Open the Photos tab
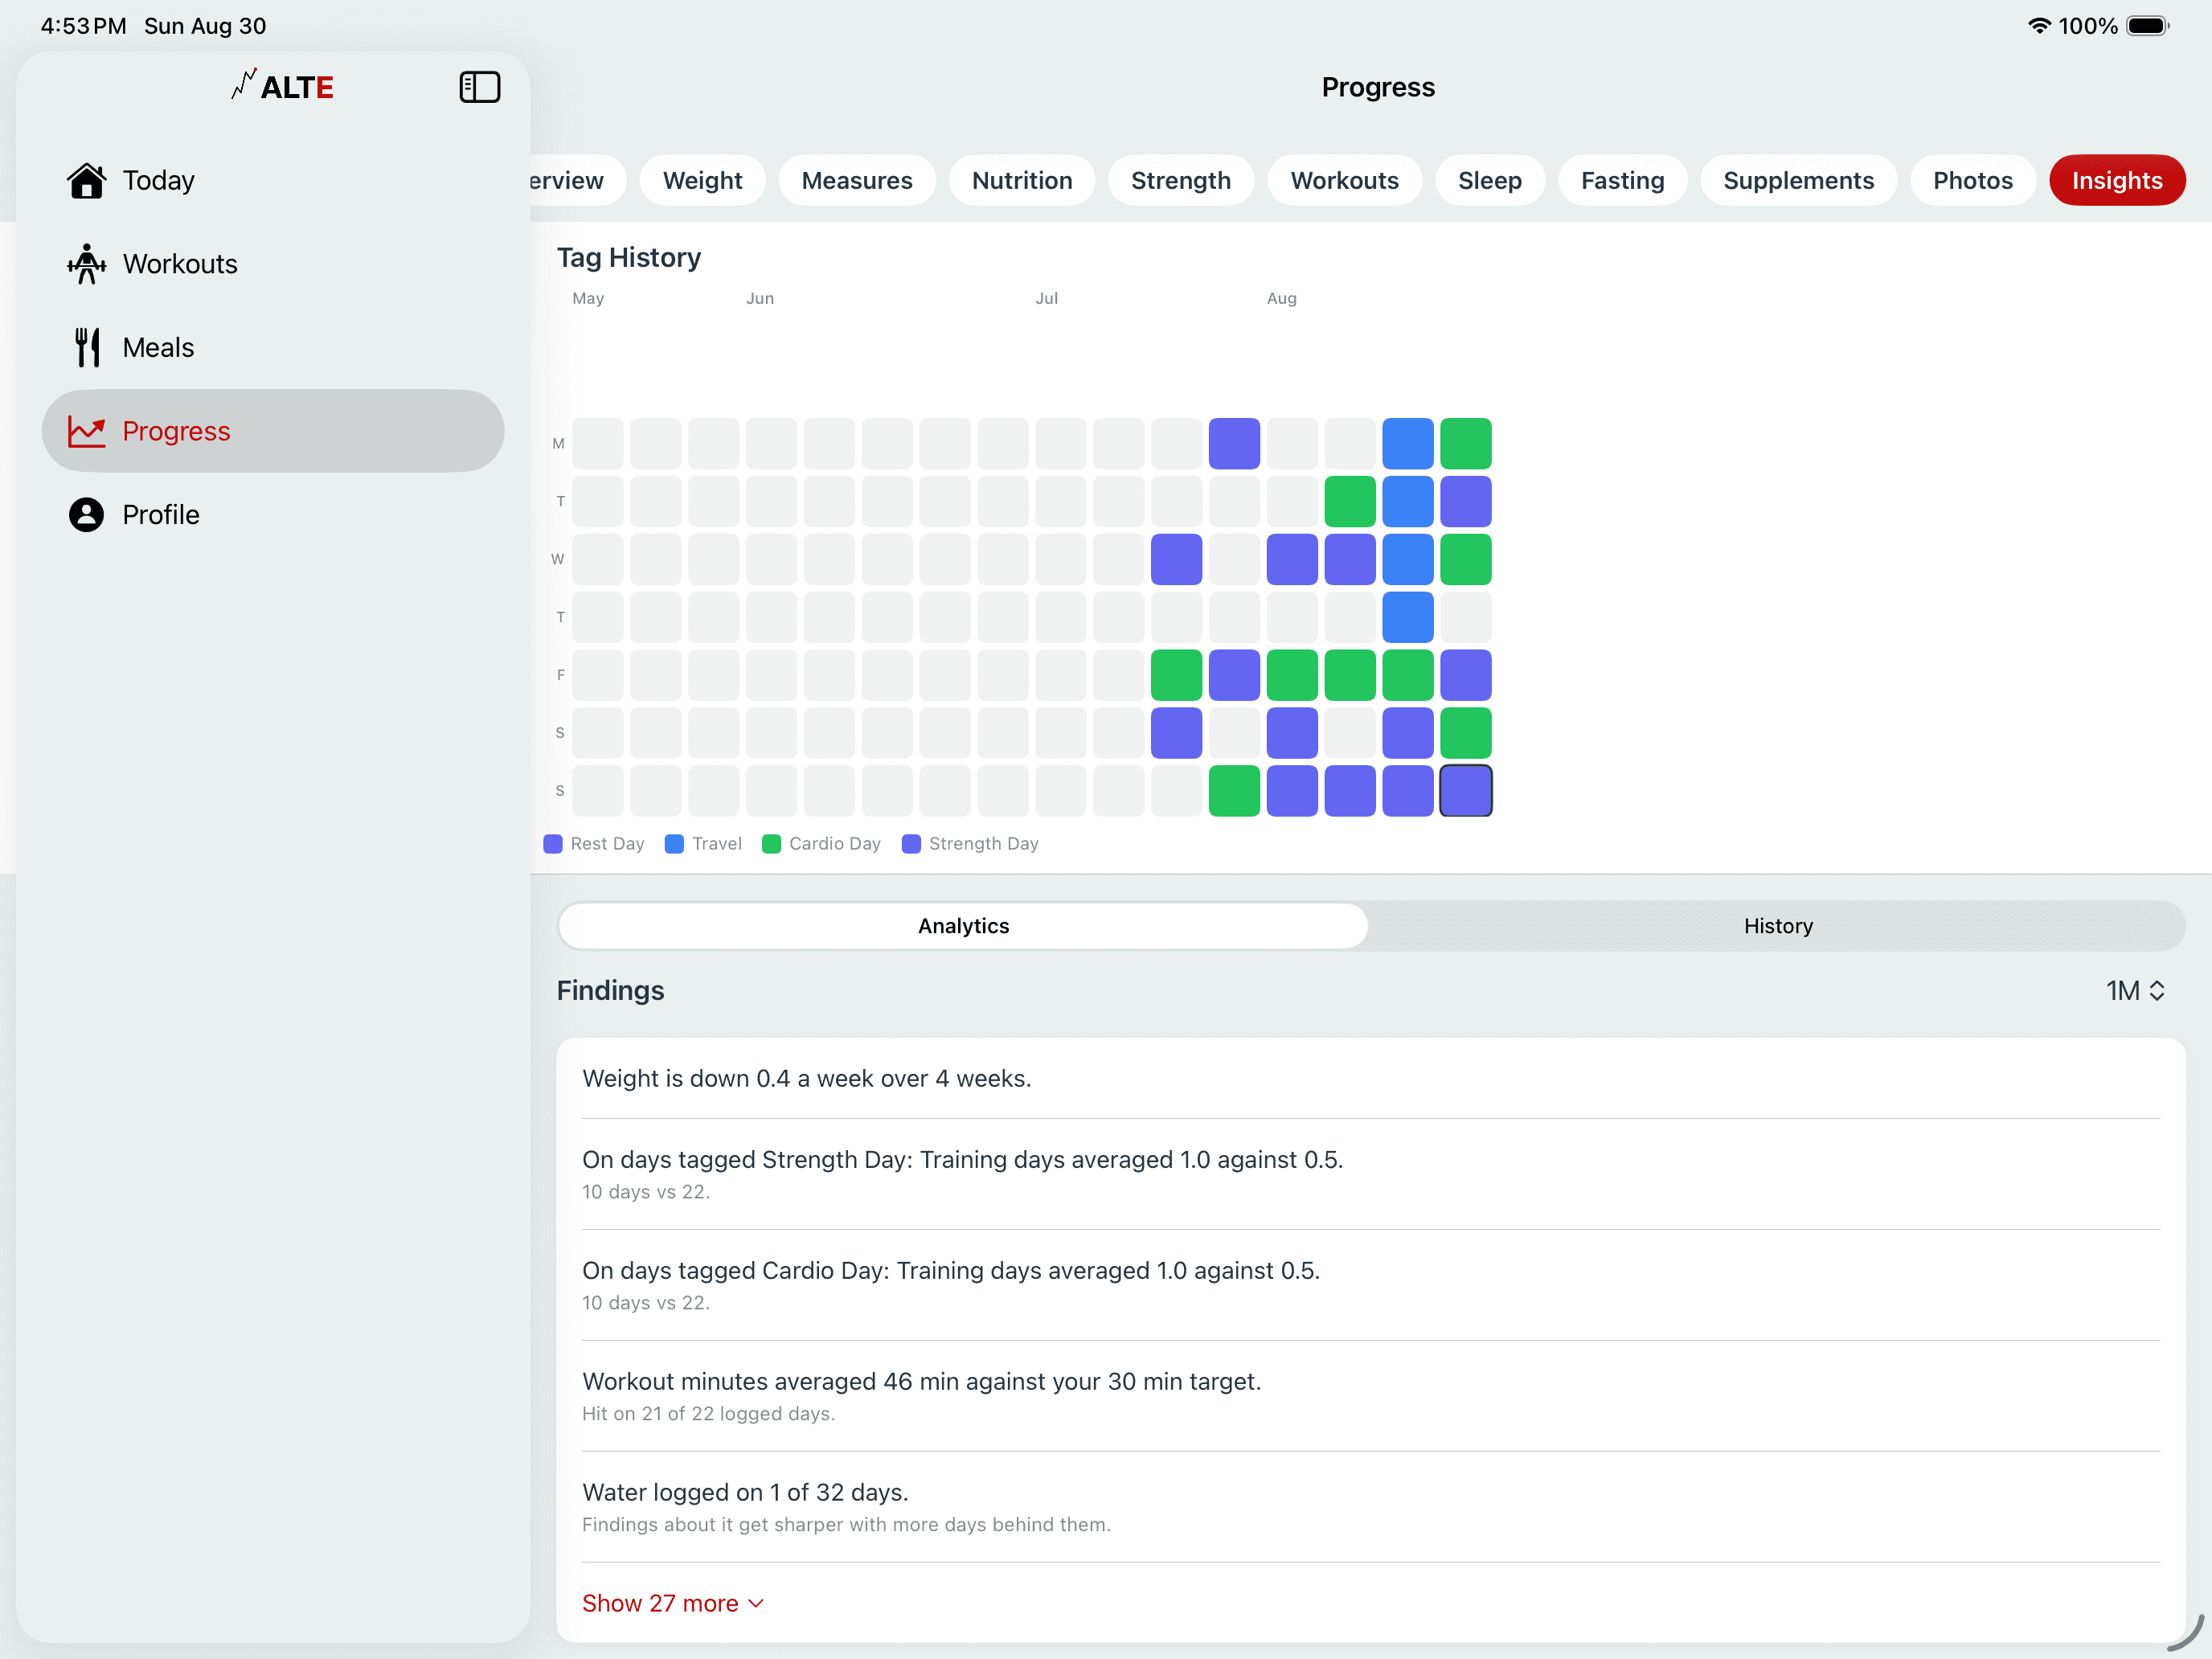2212x1659 pixels. (1972, 180)
